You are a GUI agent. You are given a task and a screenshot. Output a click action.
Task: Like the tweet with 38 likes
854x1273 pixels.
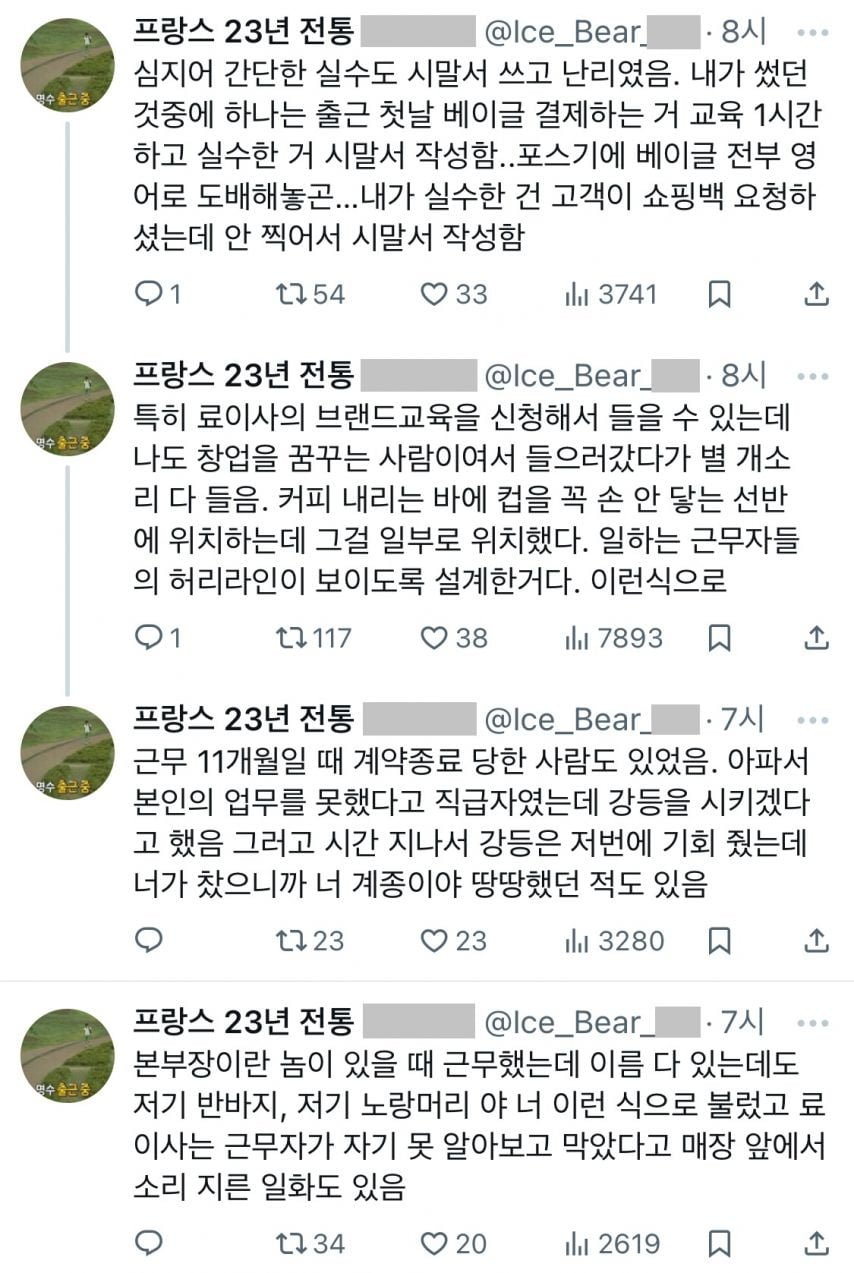(x=433, y=637)
